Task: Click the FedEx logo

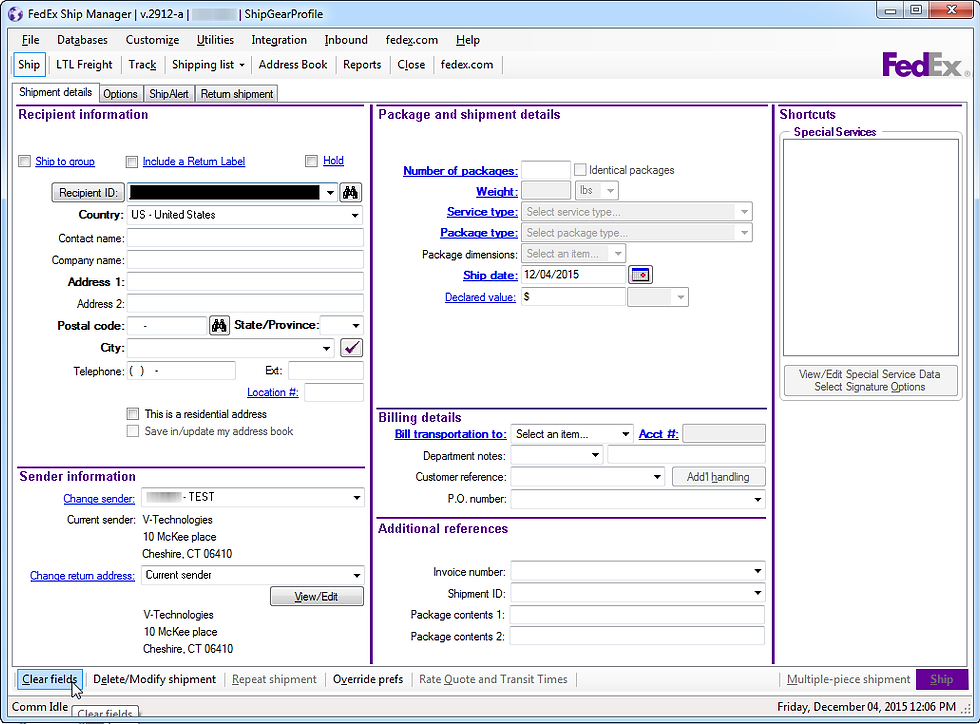Action: [x=924, y=65]
